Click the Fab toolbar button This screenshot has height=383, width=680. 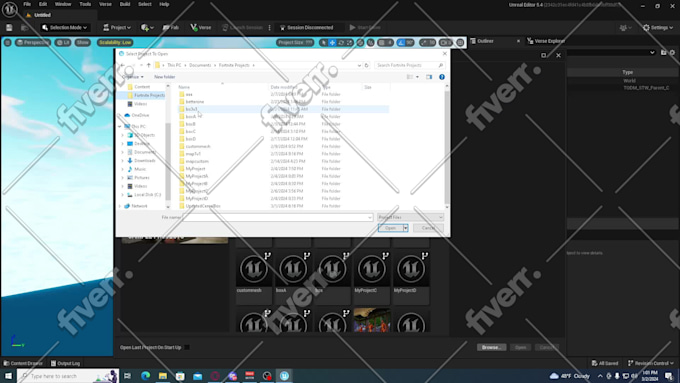click(171, 27)
